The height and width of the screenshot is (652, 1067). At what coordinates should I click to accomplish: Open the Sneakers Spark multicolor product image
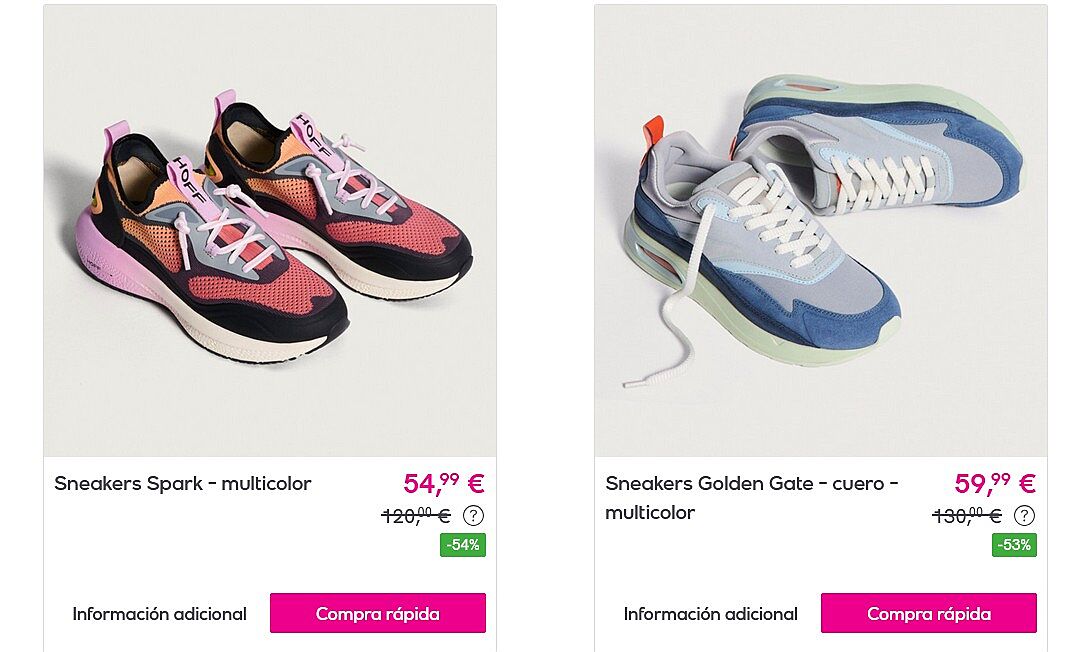270,231
